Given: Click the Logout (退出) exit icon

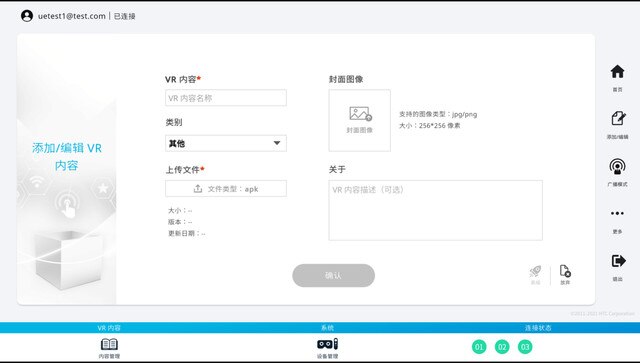Looking at the screenshot, I should [x=618, y=261].
